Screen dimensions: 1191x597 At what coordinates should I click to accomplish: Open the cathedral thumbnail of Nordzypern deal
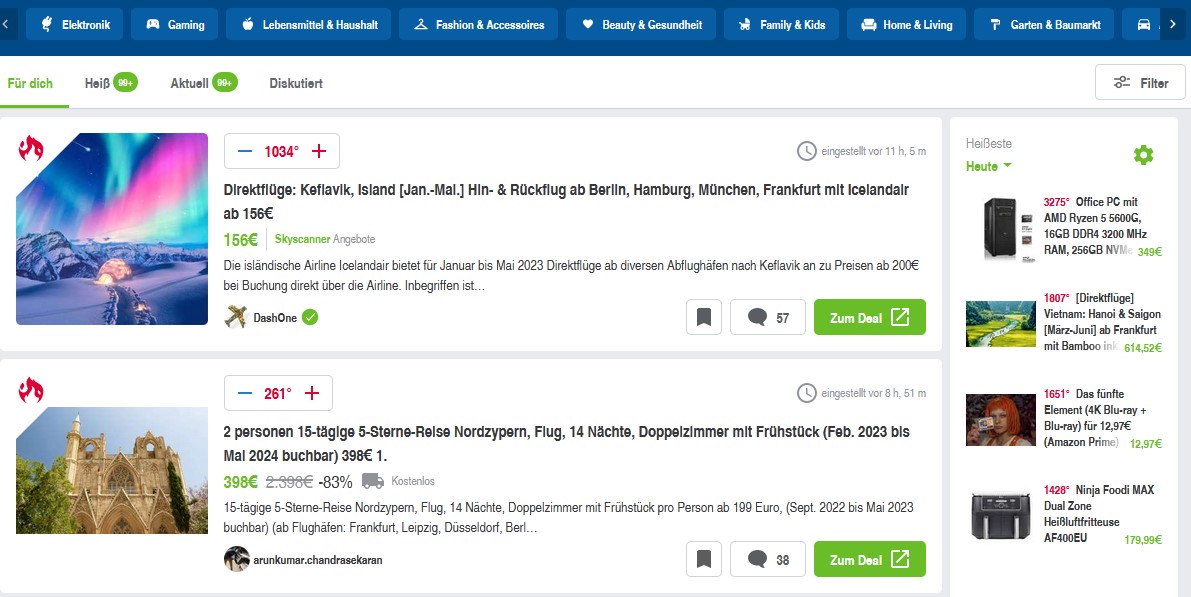112,470
